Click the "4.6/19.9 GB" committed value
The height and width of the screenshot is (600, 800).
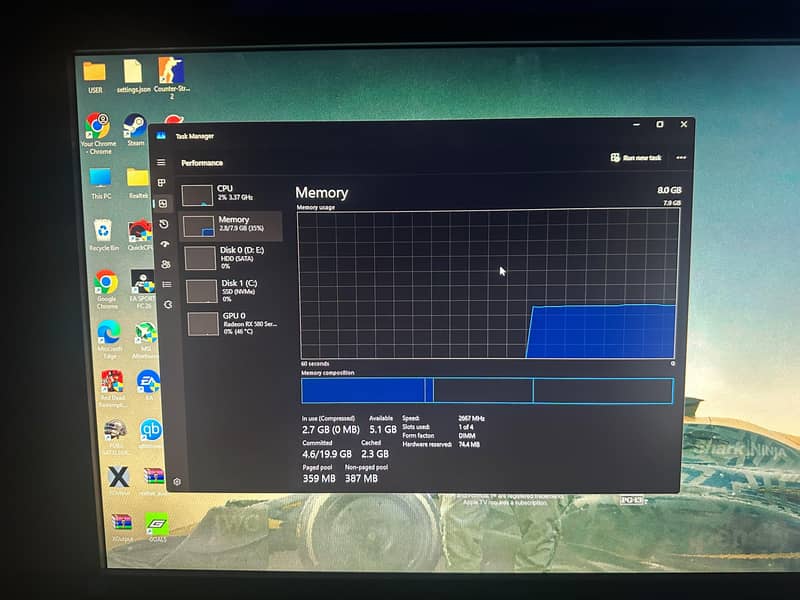(327, 454)
